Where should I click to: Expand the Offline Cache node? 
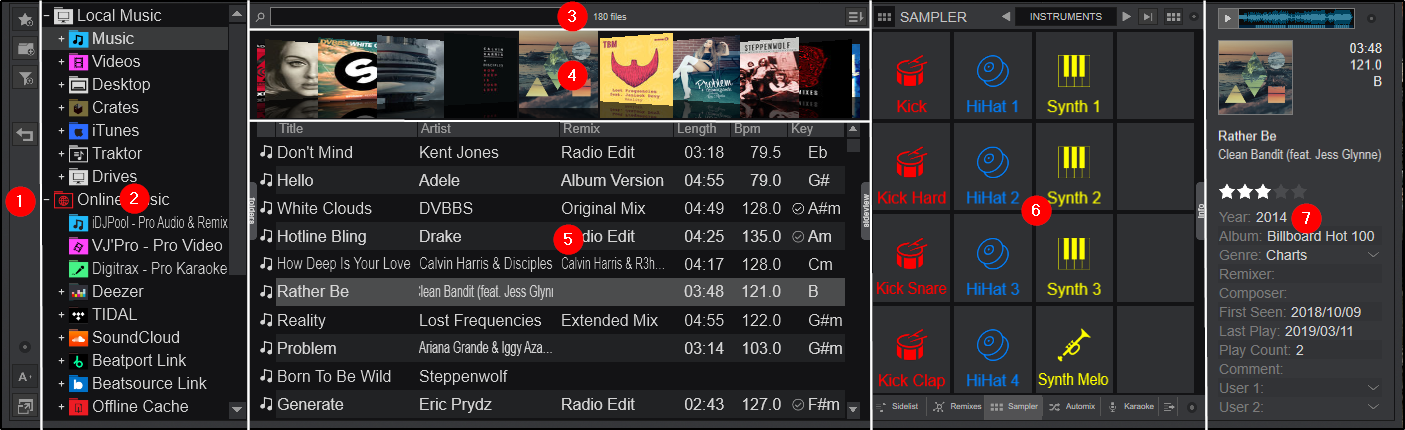click(x=61, y=407)
